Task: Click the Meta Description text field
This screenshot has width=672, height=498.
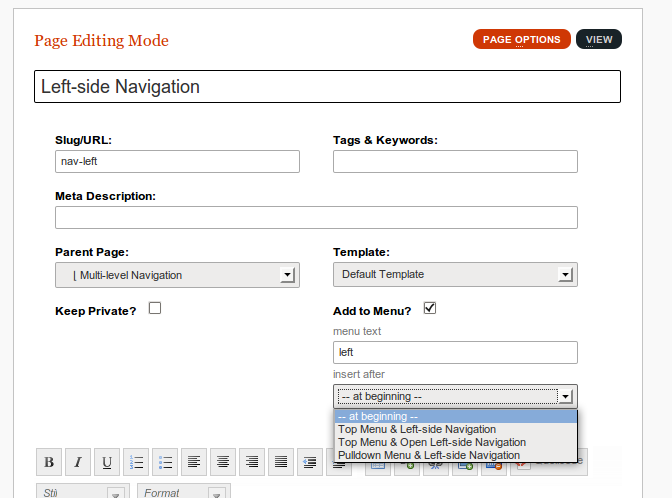Action: [316, 218]
